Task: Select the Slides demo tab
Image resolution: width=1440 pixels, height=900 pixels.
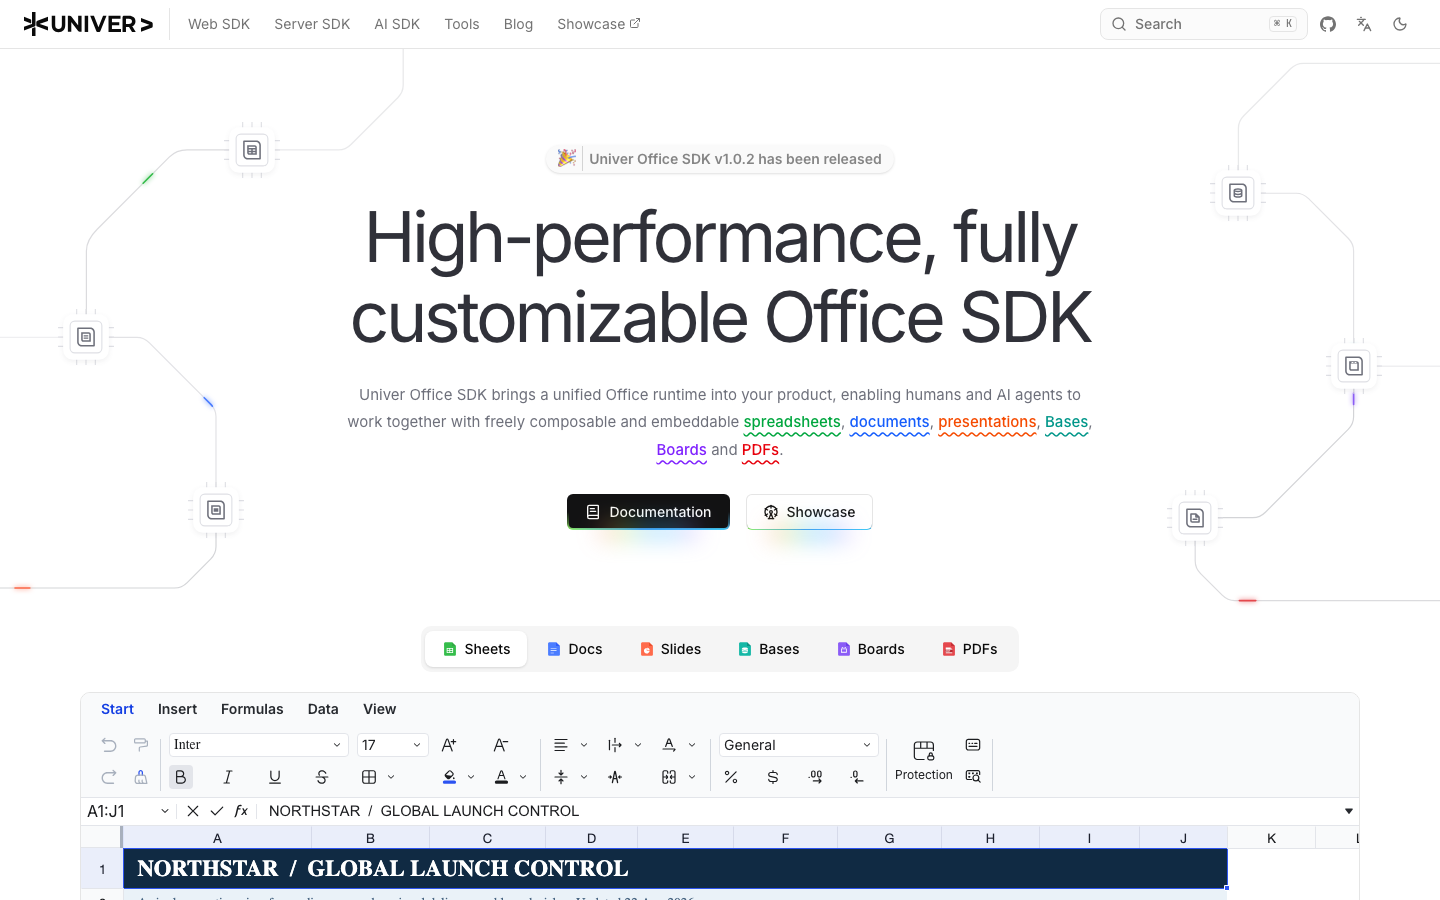Action: (x=671, y=649)
